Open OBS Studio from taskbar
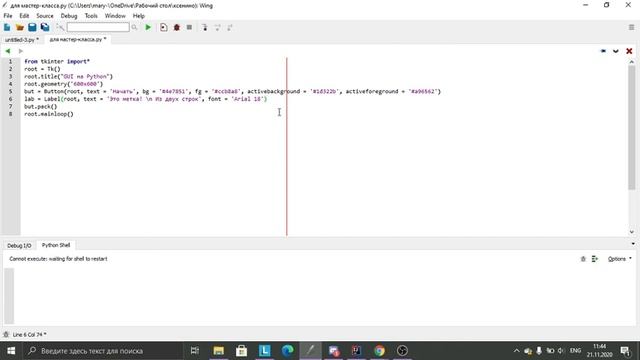This screenshot has height=360, width=640. (x=402, y=351)
